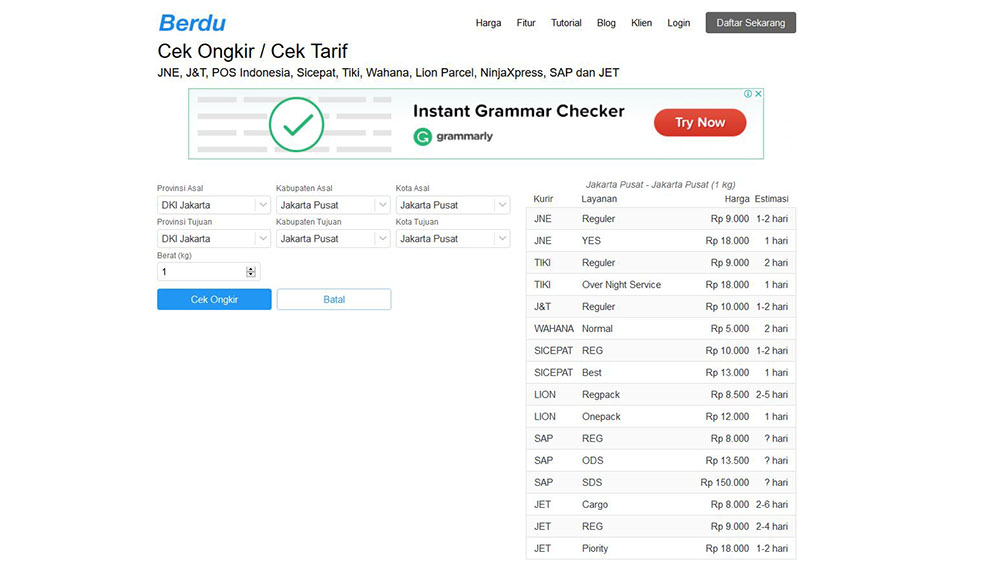Open the Kota Asal dropdown
This screenshot has height=566, width=1000.
tap(452, 205)
